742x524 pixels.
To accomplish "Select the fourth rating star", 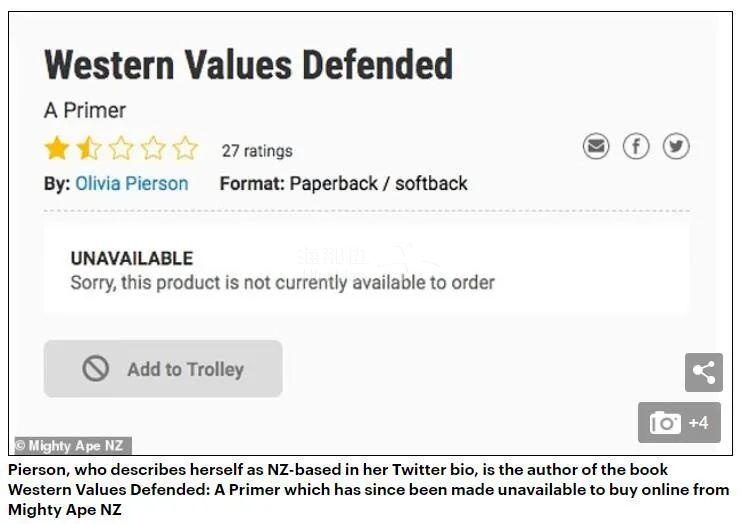I will 153,149.
